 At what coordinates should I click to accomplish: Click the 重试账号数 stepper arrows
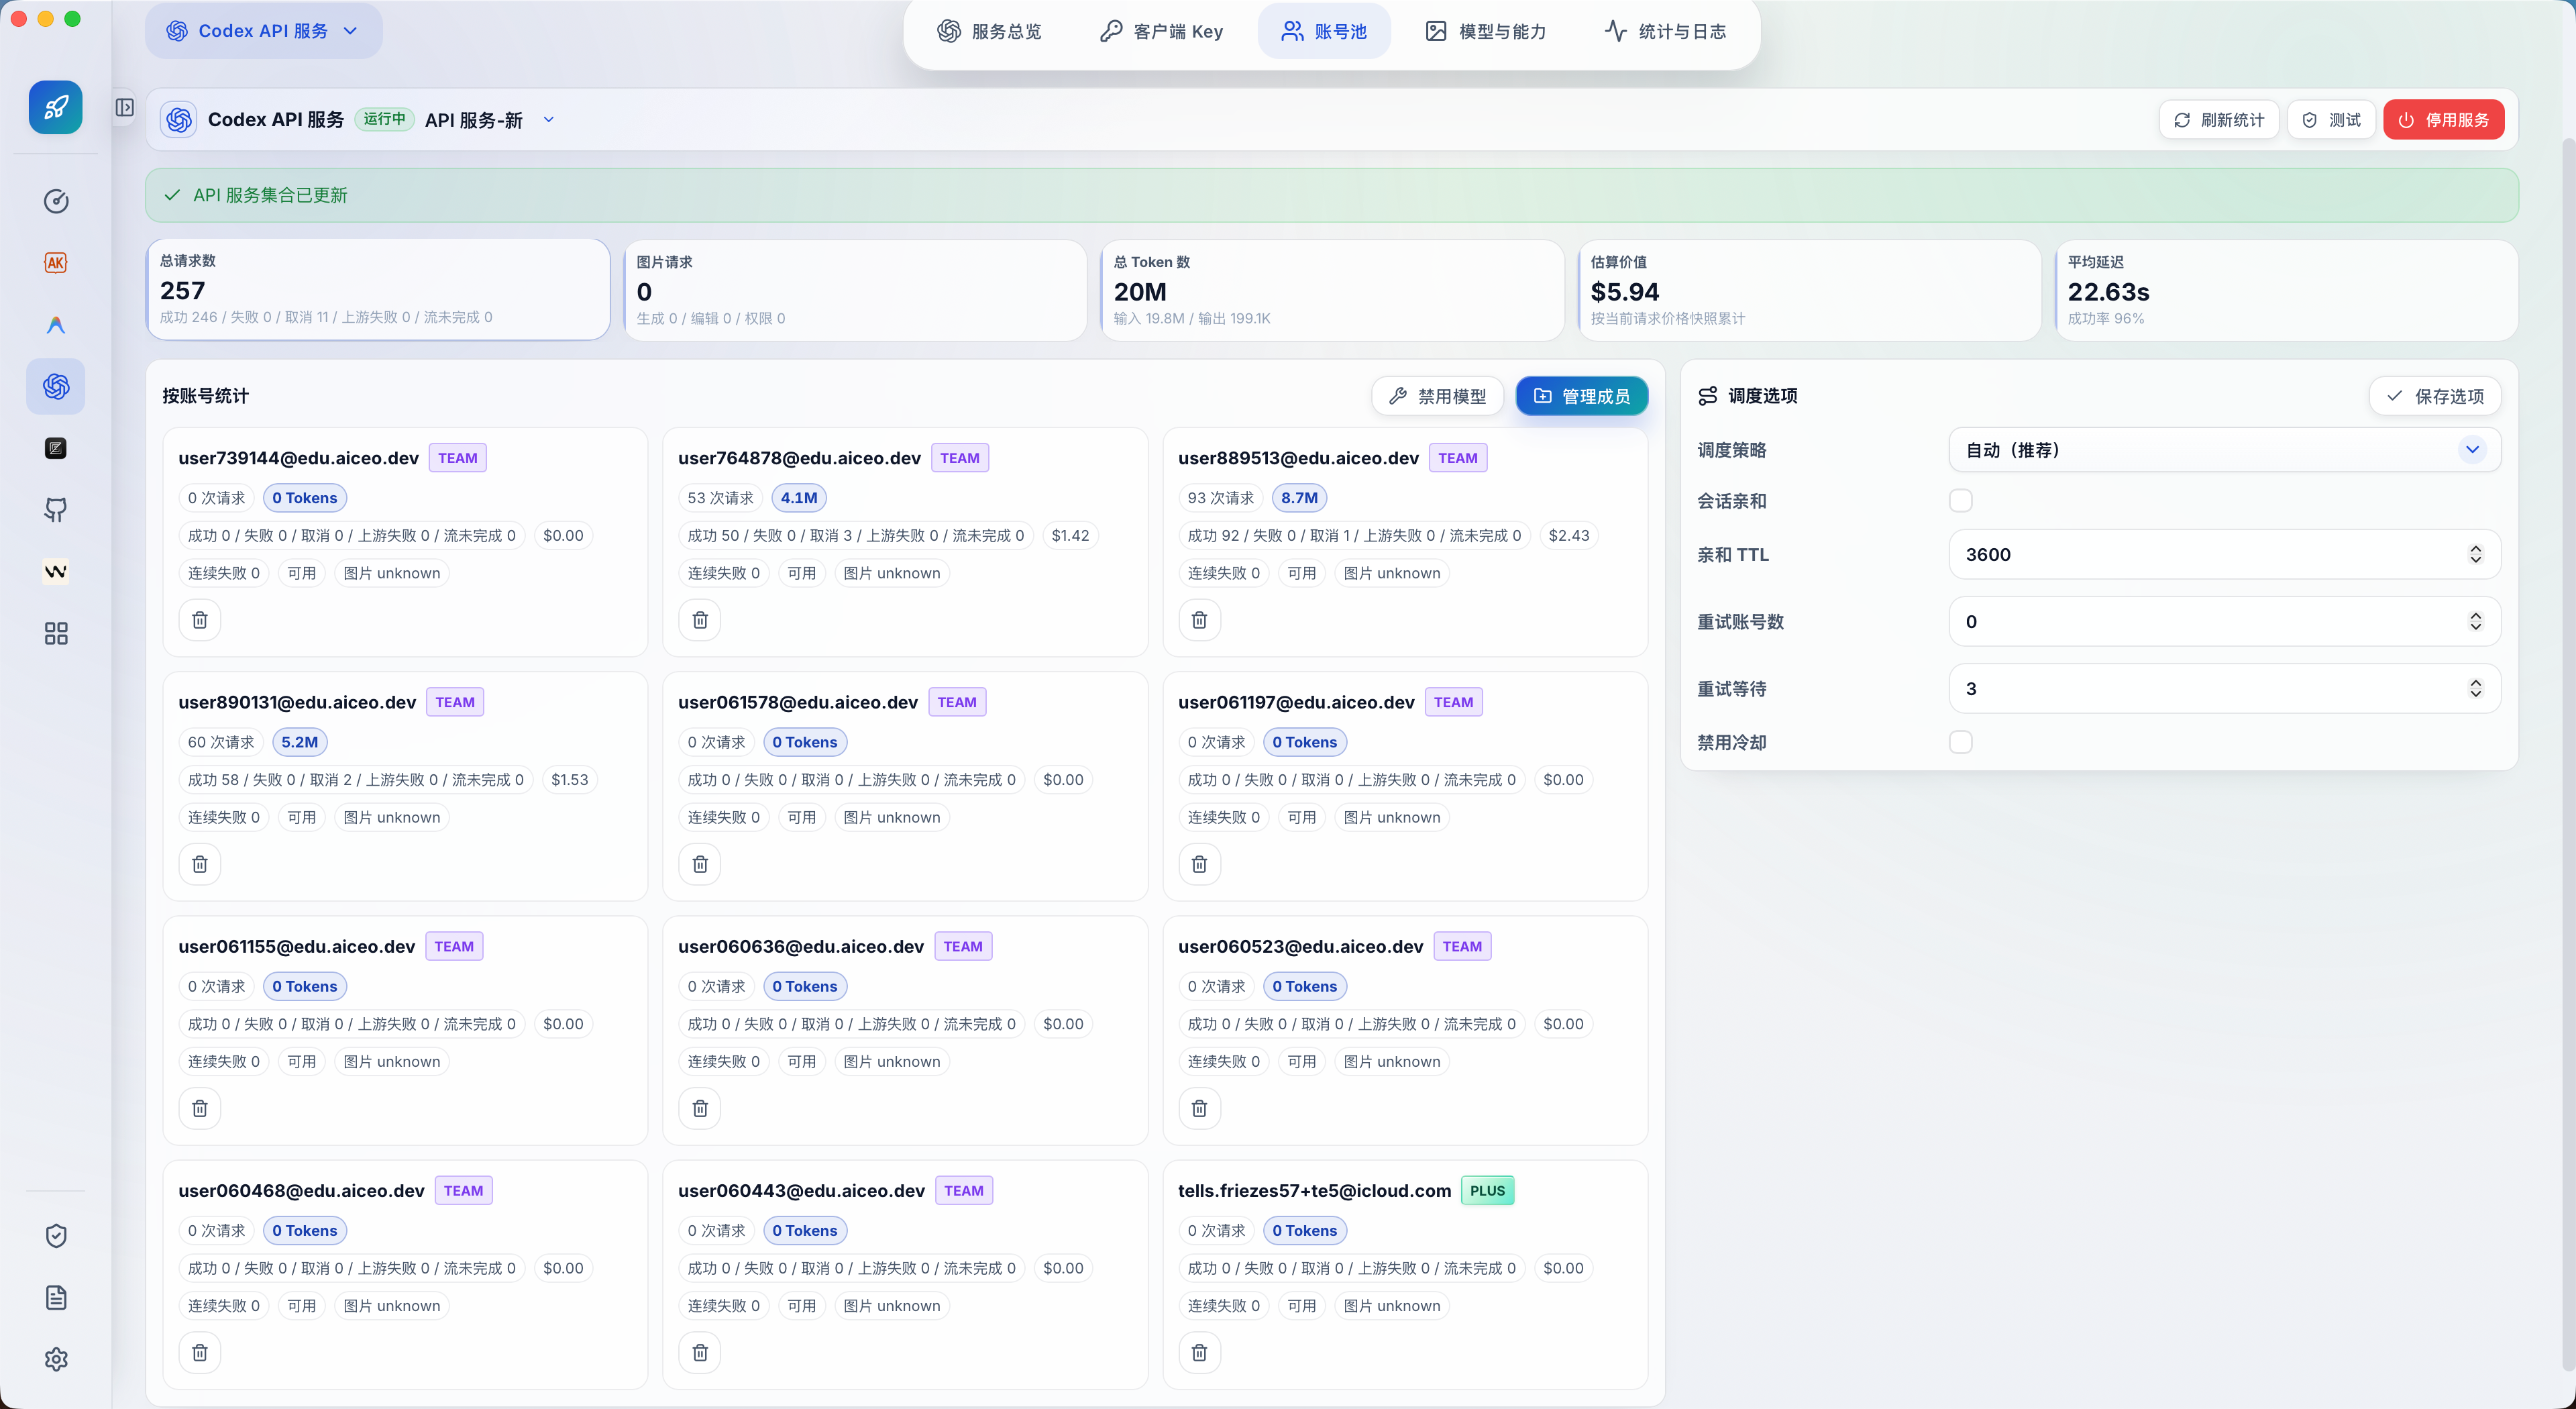(x=2476, y=622)
